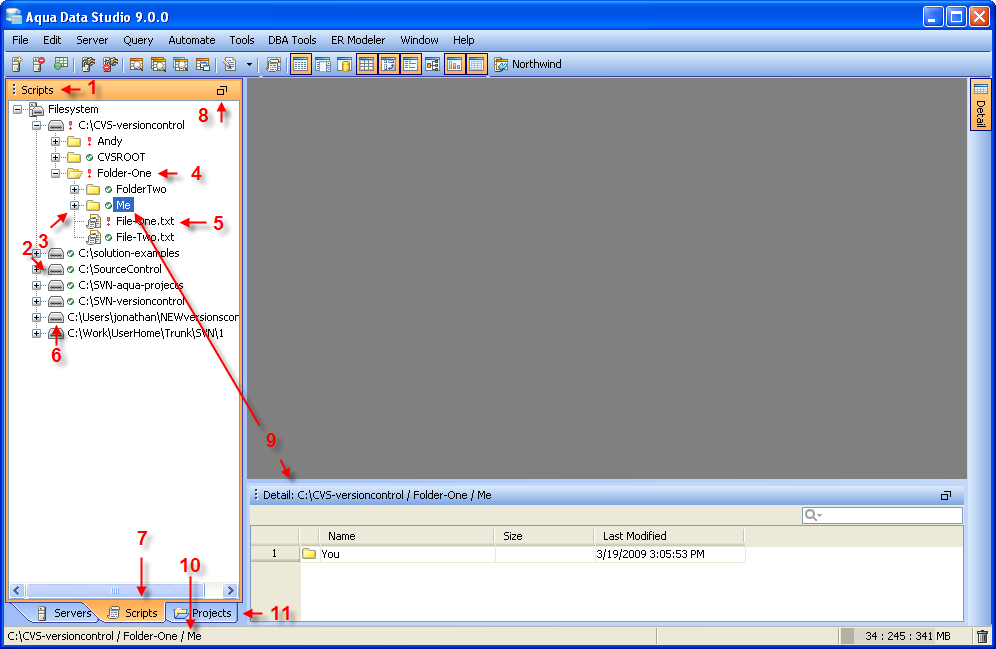
Task: Expand the CVSROOT folder
Action: tap(55, 157)
